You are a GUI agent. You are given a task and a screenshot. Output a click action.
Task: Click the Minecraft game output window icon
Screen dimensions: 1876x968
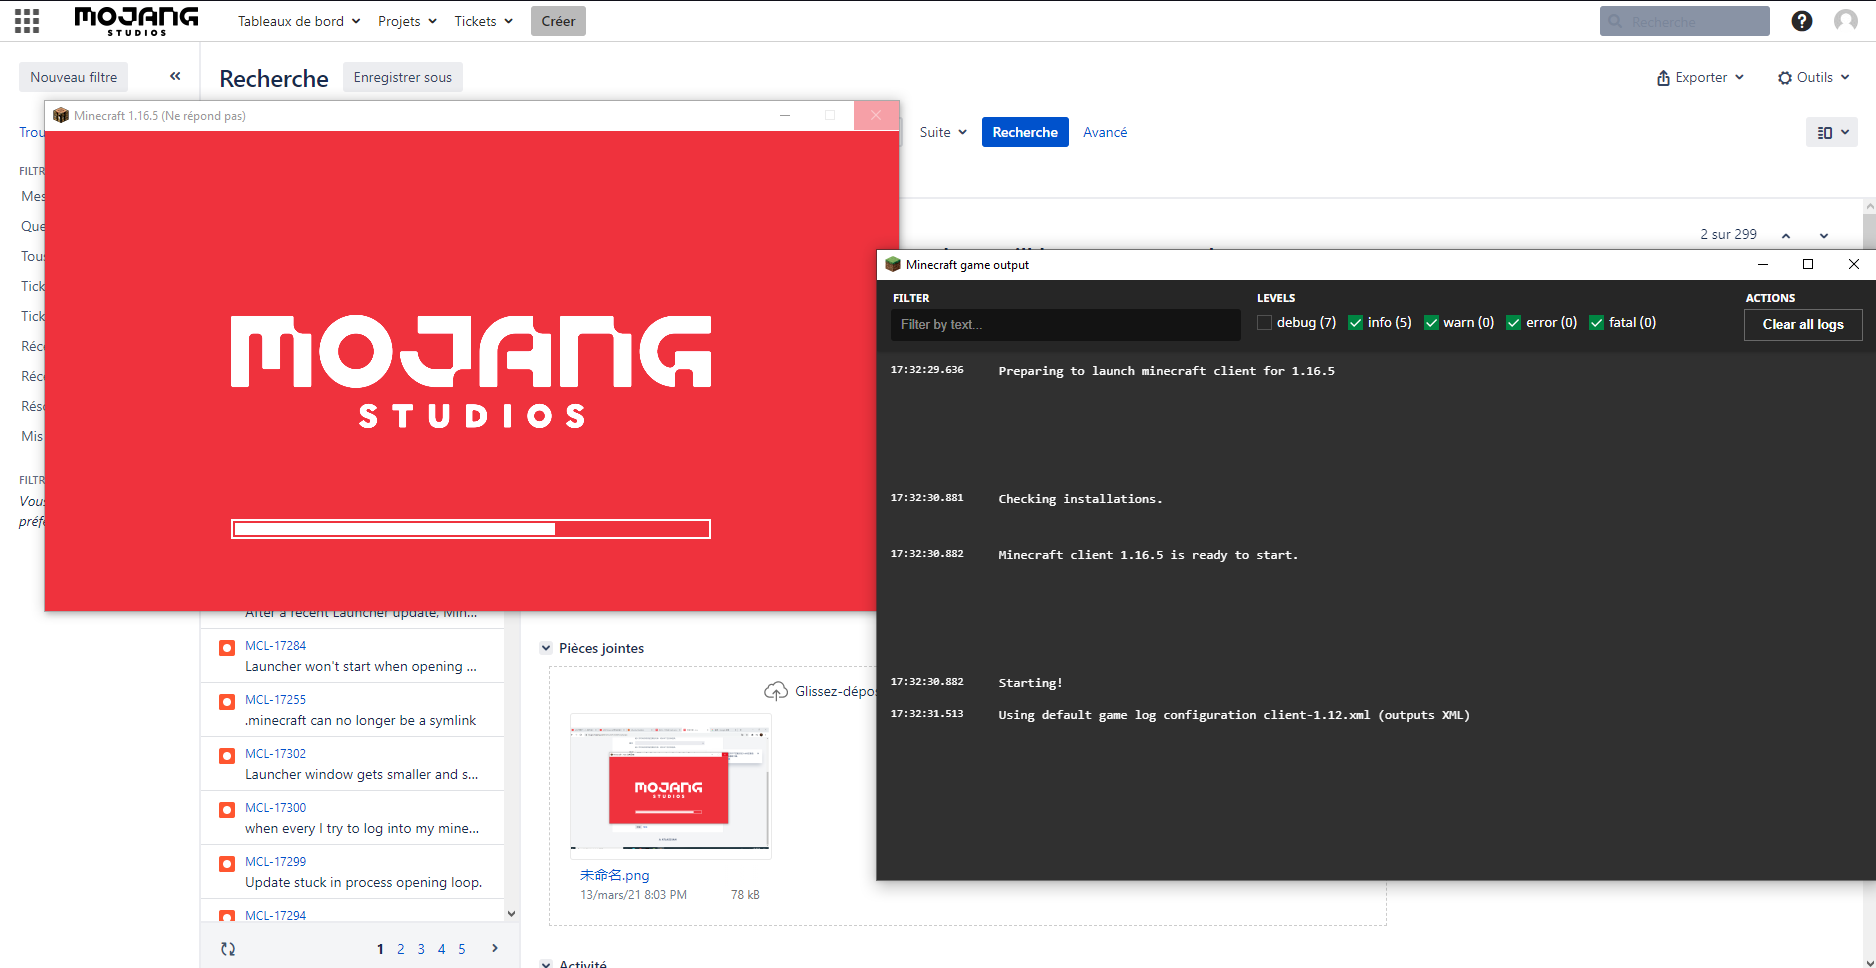click(x=893, y=264)
